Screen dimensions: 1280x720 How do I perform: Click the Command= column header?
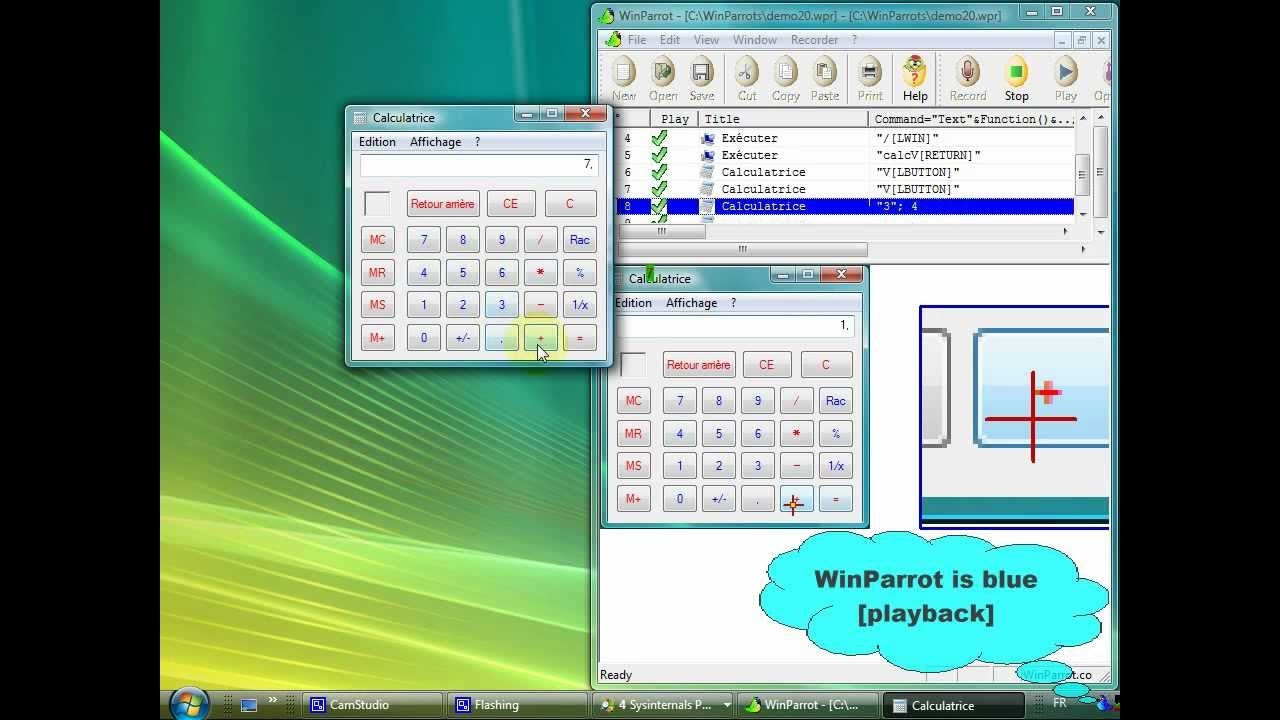click(971, 119)
